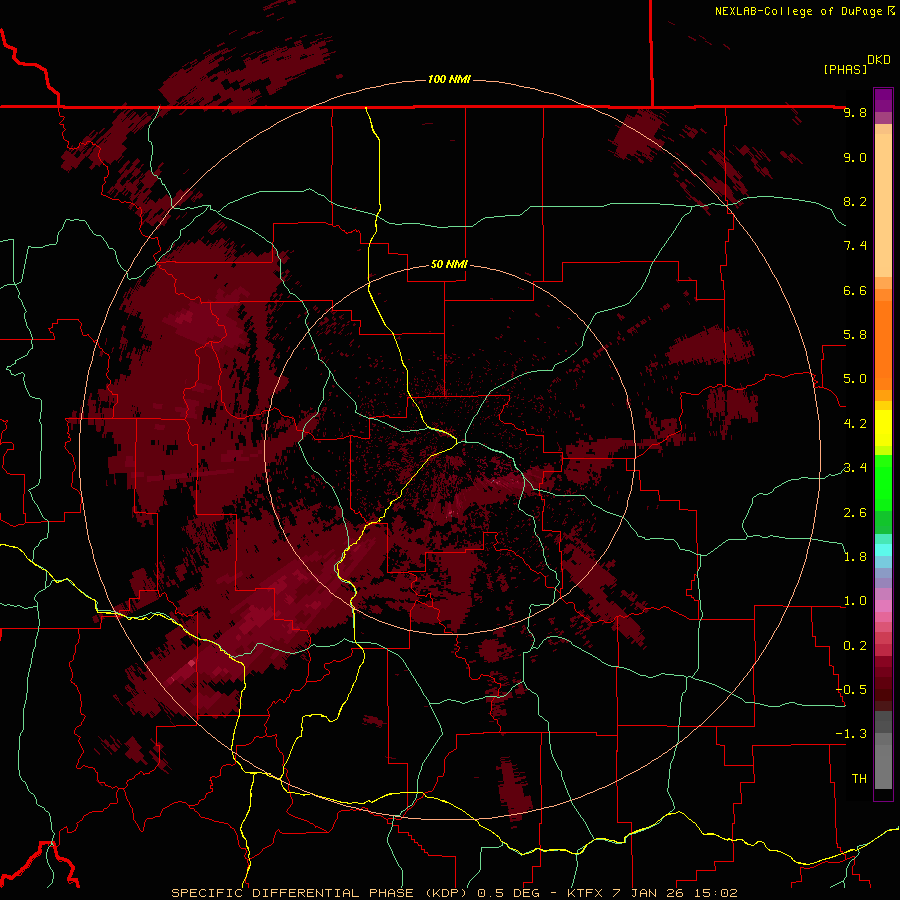Click the 9.8 legend value
This screenshot has width=900, height=900.
pos(855,112)
